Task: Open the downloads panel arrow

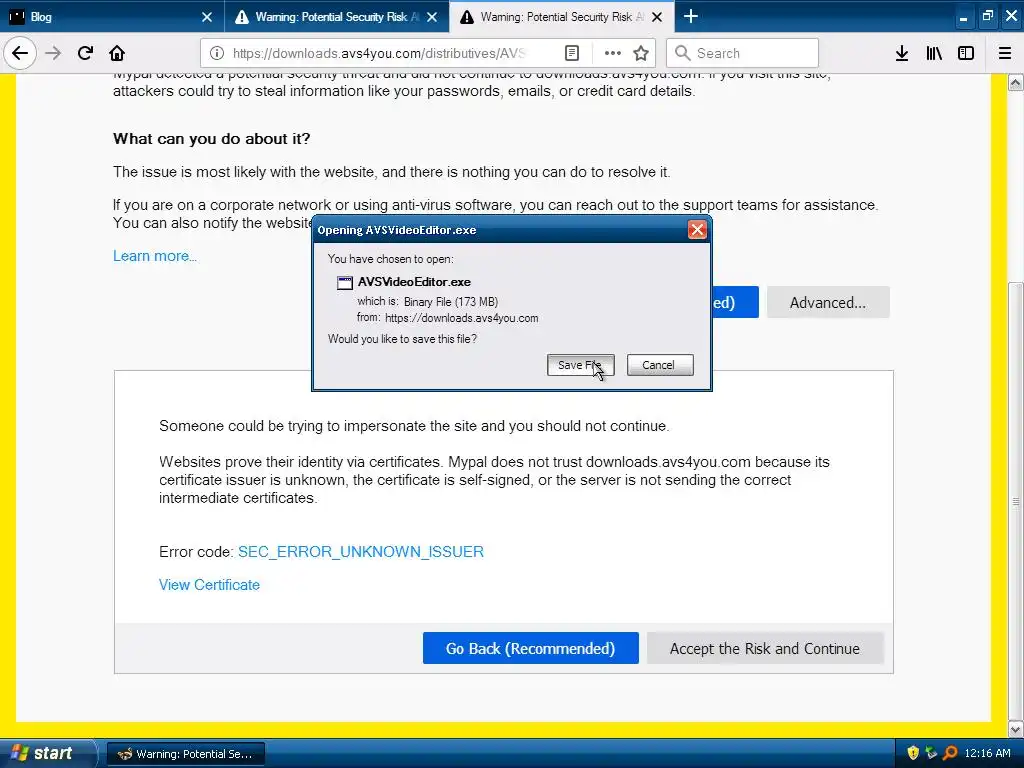Action: click(x=902, y=53)
